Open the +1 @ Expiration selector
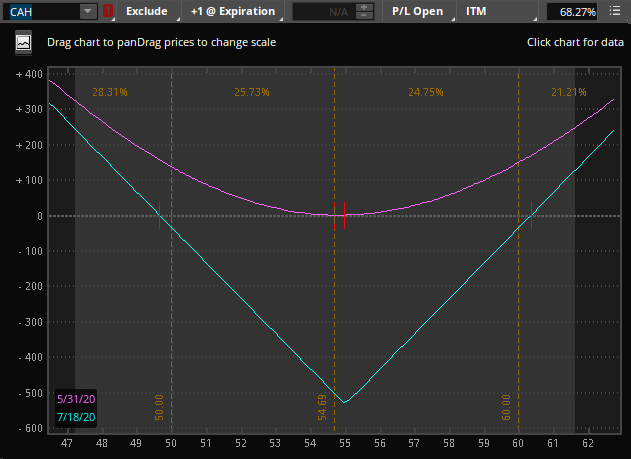 [232, 12]
